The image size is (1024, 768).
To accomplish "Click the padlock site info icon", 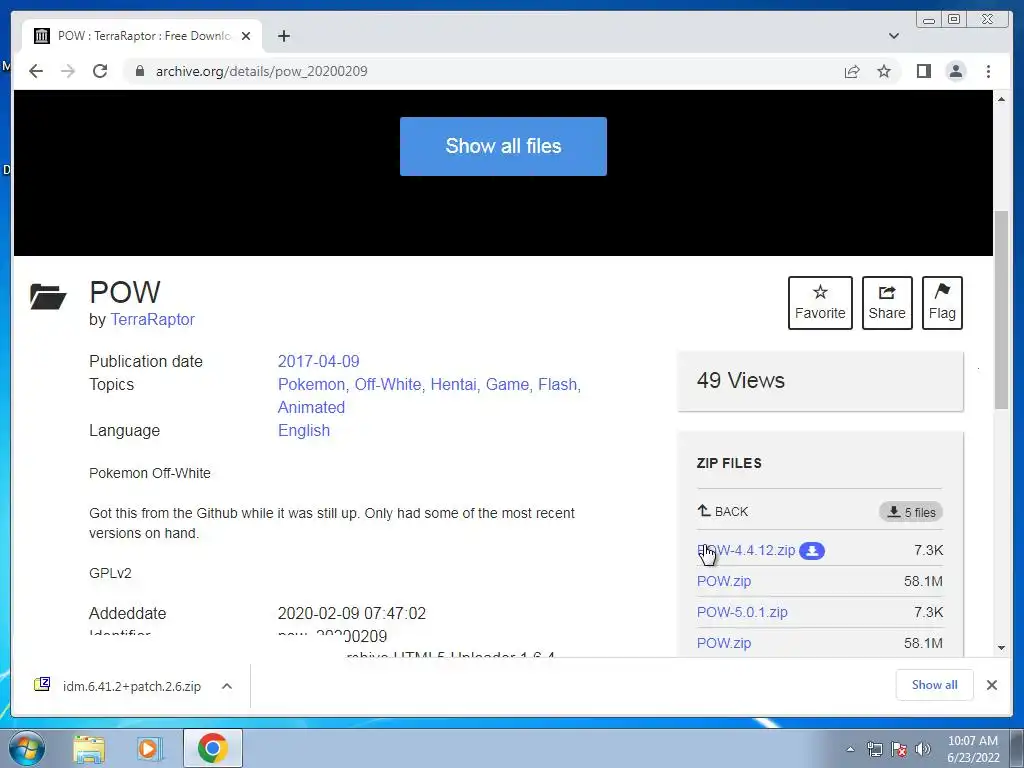I will [139, 71].
